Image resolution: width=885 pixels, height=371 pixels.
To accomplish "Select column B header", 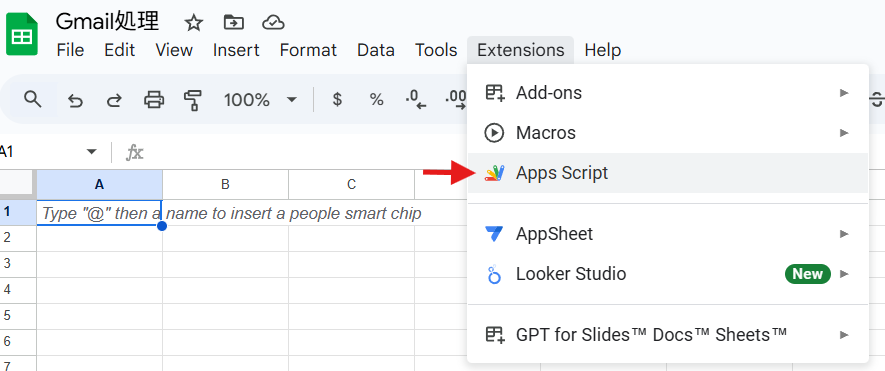I will (x=225, y=184).
